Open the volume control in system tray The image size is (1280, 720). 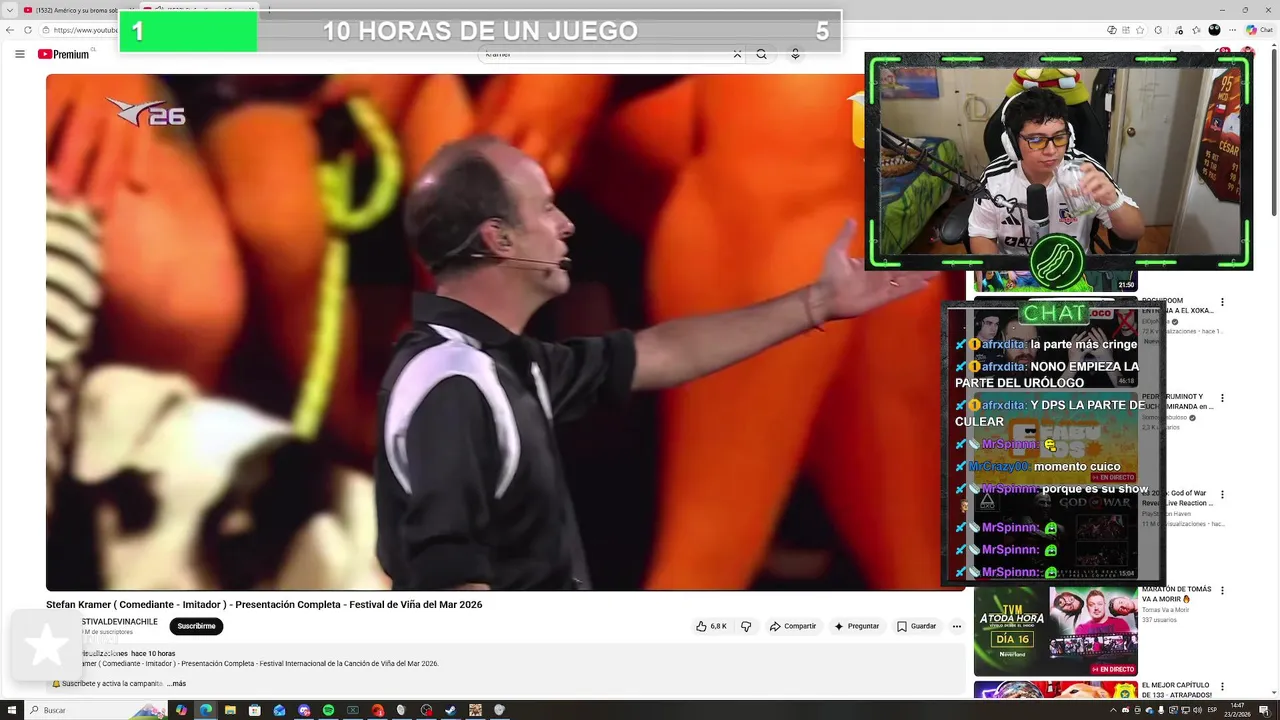tap(1198, 710)
